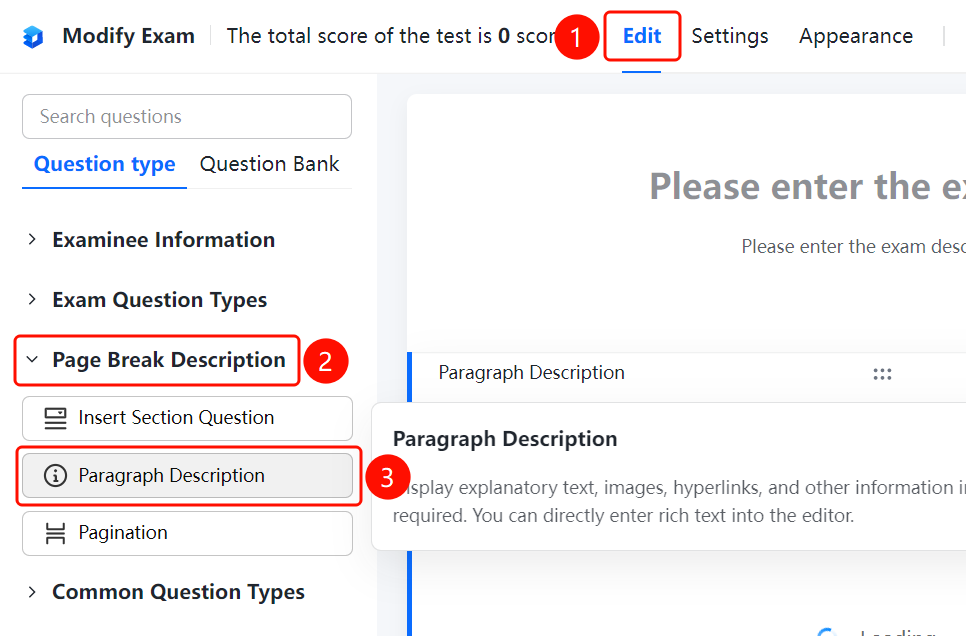Click the six-dot drag handle icon
Viewport: 966px width, 636px height.
click(882, 373)
